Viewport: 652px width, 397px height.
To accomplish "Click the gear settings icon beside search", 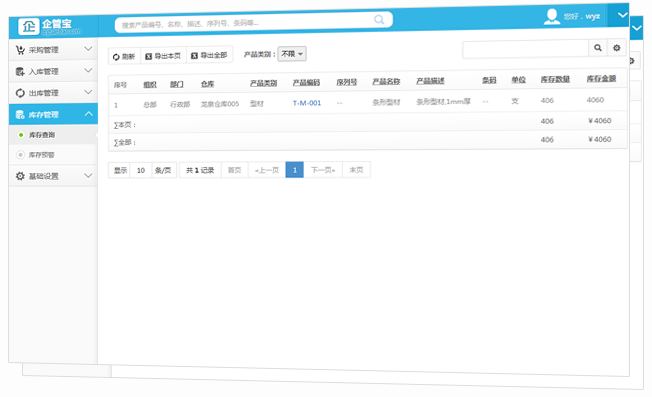I will [617, 48].
